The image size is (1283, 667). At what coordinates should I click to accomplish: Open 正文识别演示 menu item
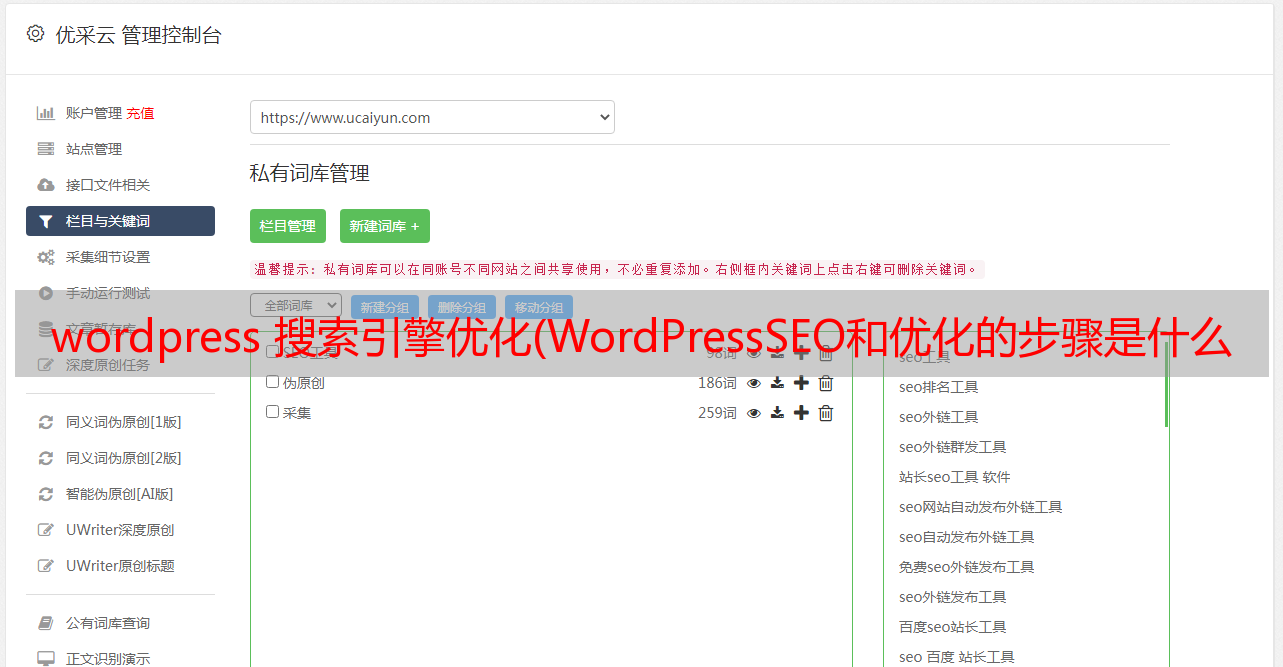coord(108,659)
